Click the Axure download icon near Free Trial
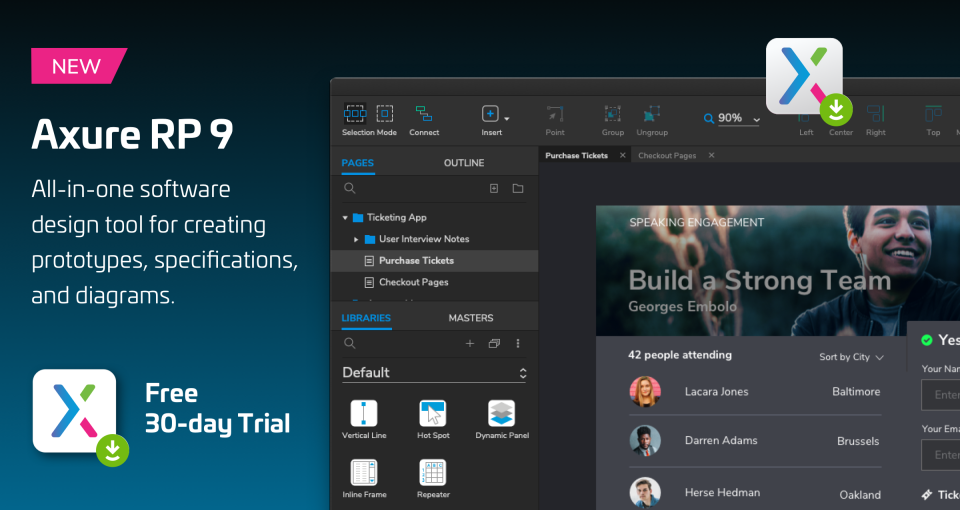 point(80,416)
